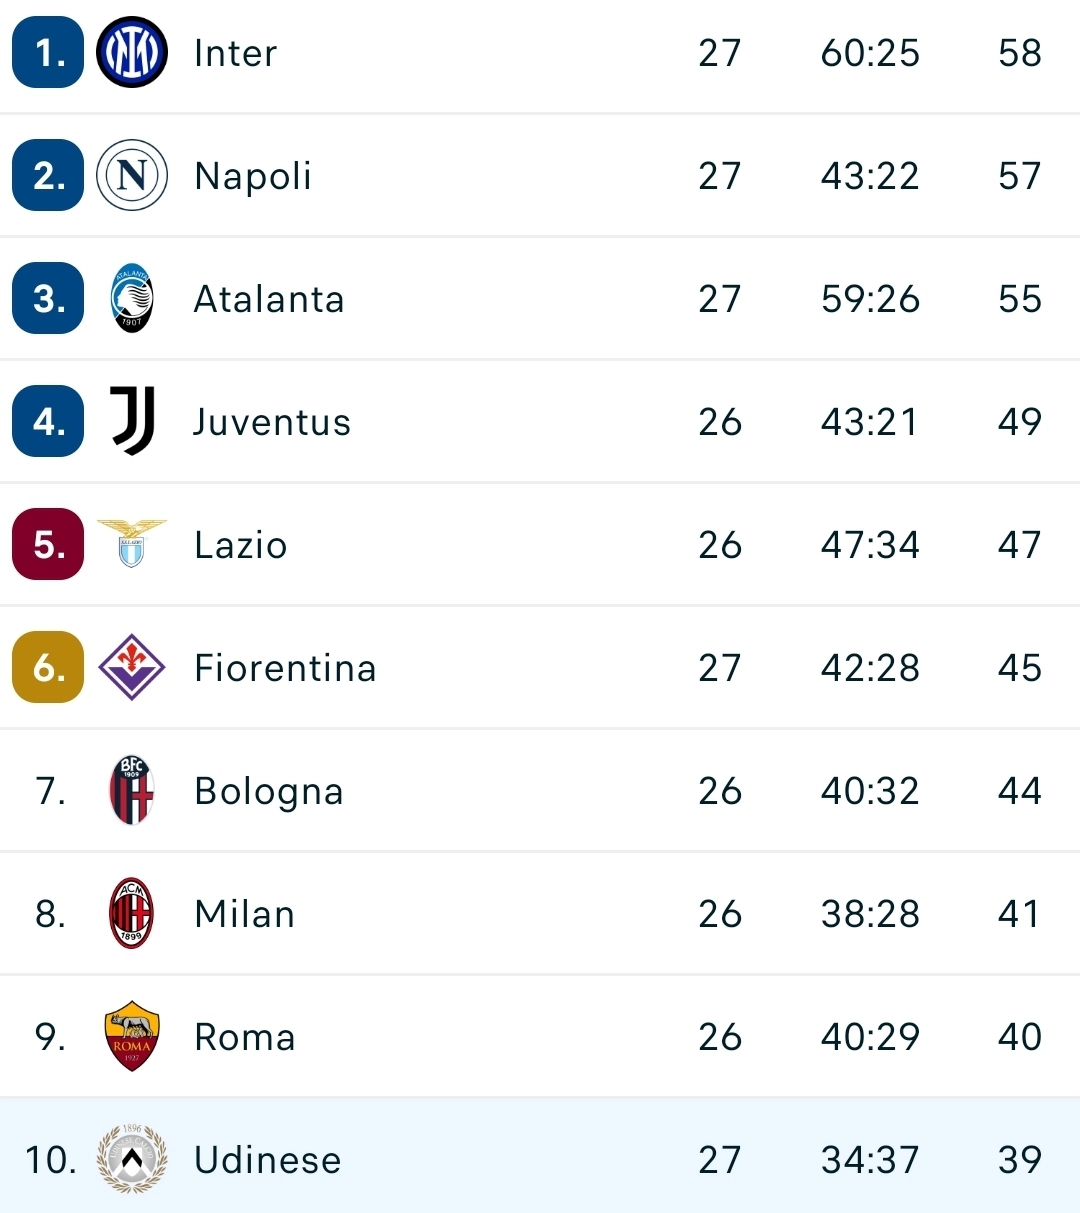Select the Fiorentina team name
The image size is (1080, 1213).
(285, 668)
